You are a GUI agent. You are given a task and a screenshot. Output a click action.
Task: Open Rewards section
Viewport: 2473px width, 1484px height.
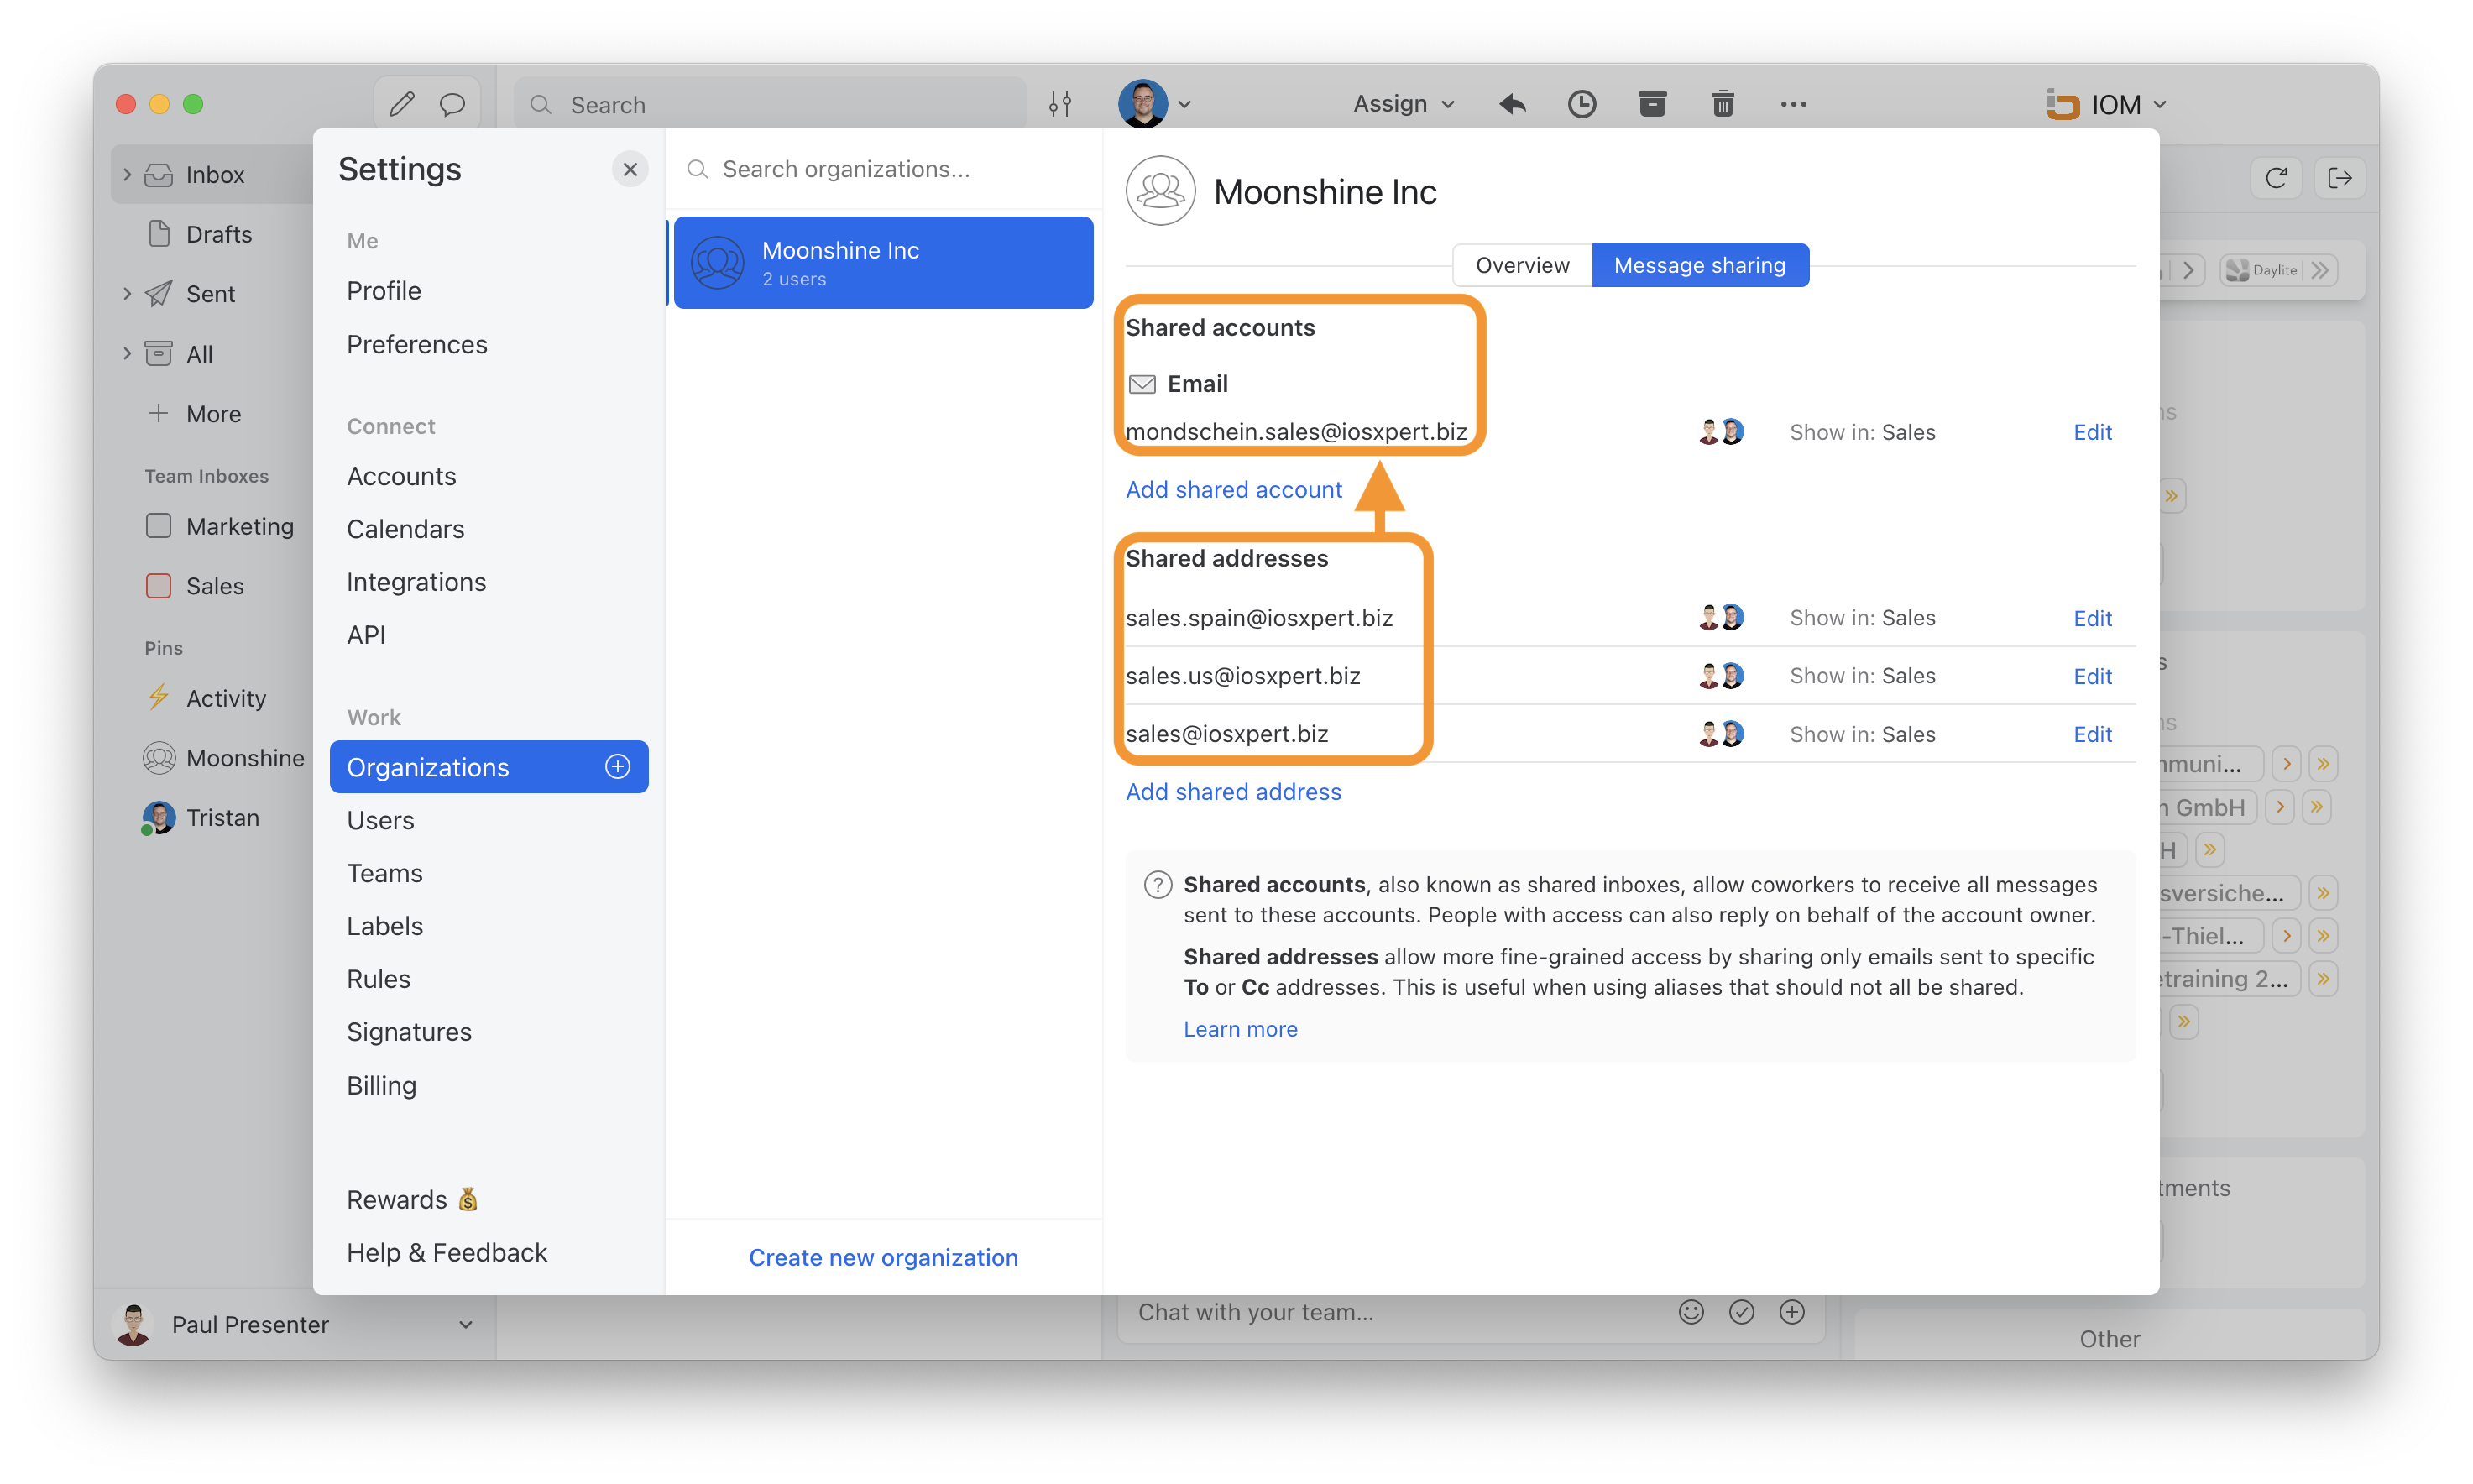(x=412, y=1199)
